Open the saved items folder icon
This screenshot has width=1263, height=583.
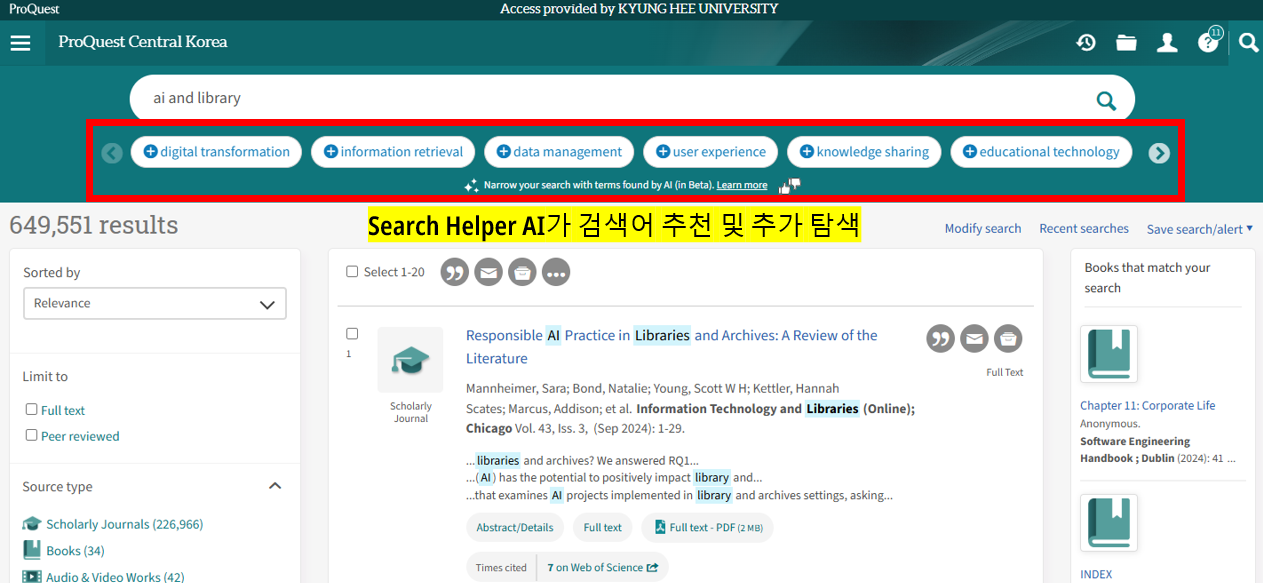[x=1126, y=42]
